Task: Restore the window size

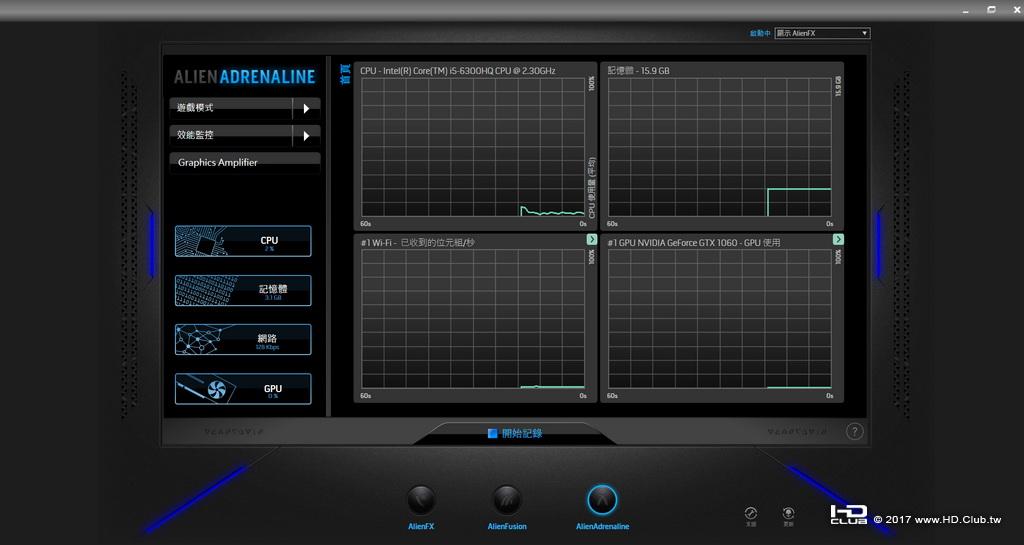Action: (x=991, y=10)
